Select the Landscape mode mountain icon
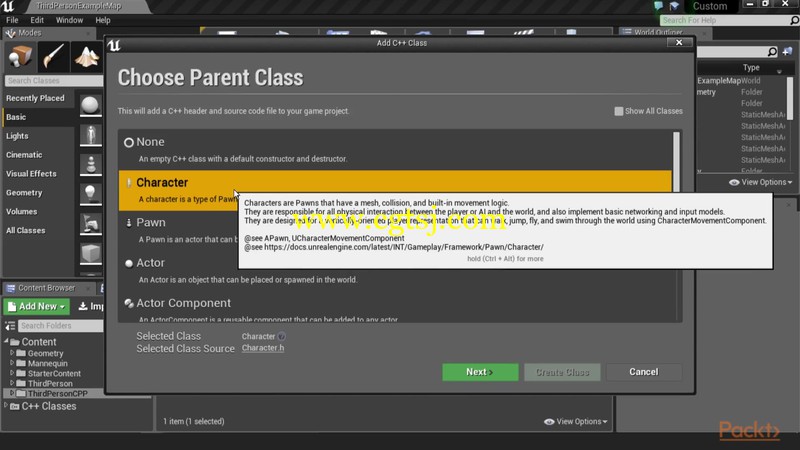The height and width of the screenshot is (450, 800). [x=87, y=56]
